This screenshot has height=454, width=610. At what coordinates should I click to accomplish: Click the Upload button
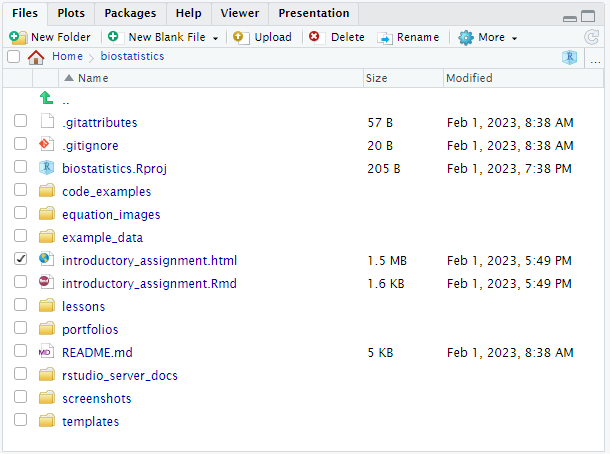point(263,37)
